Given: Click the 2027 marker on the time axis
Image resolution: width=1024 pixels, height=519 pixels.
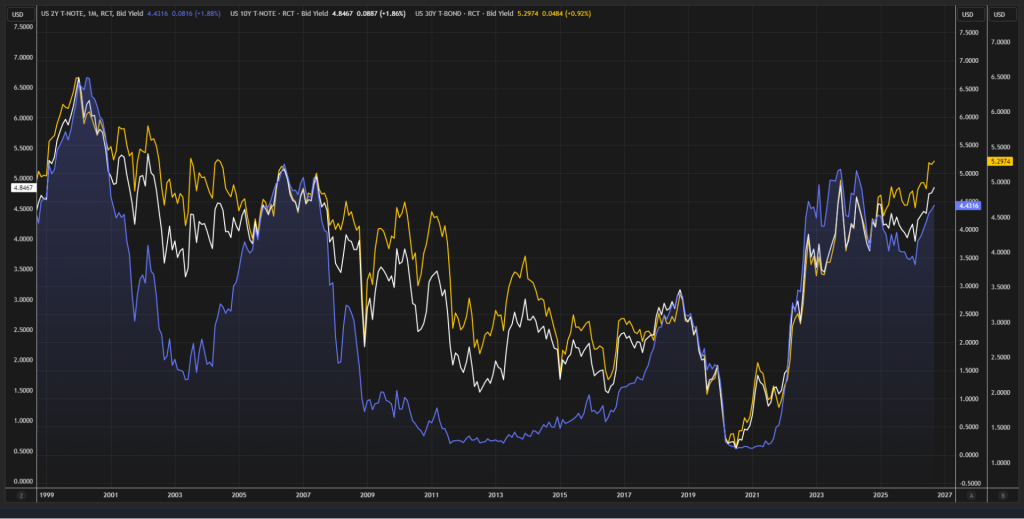Looking at the screenshot, I should tap(944, 495).
